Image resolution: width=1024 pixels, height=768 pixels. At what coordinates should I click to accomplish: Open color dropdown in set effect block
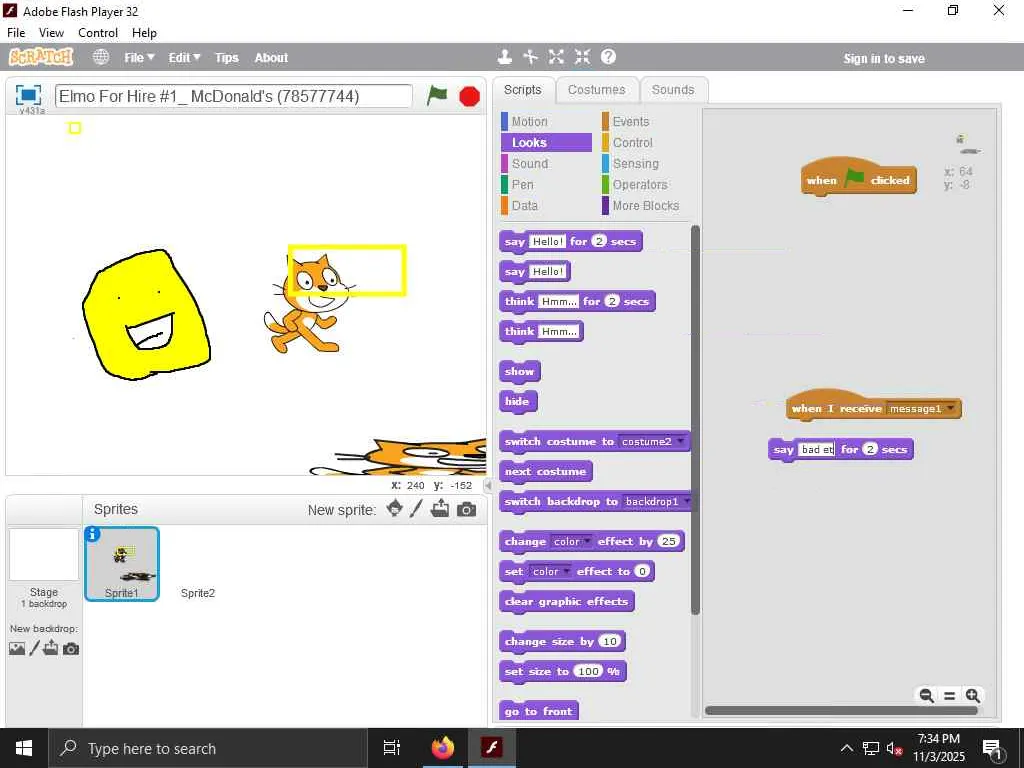coord(566,571)
